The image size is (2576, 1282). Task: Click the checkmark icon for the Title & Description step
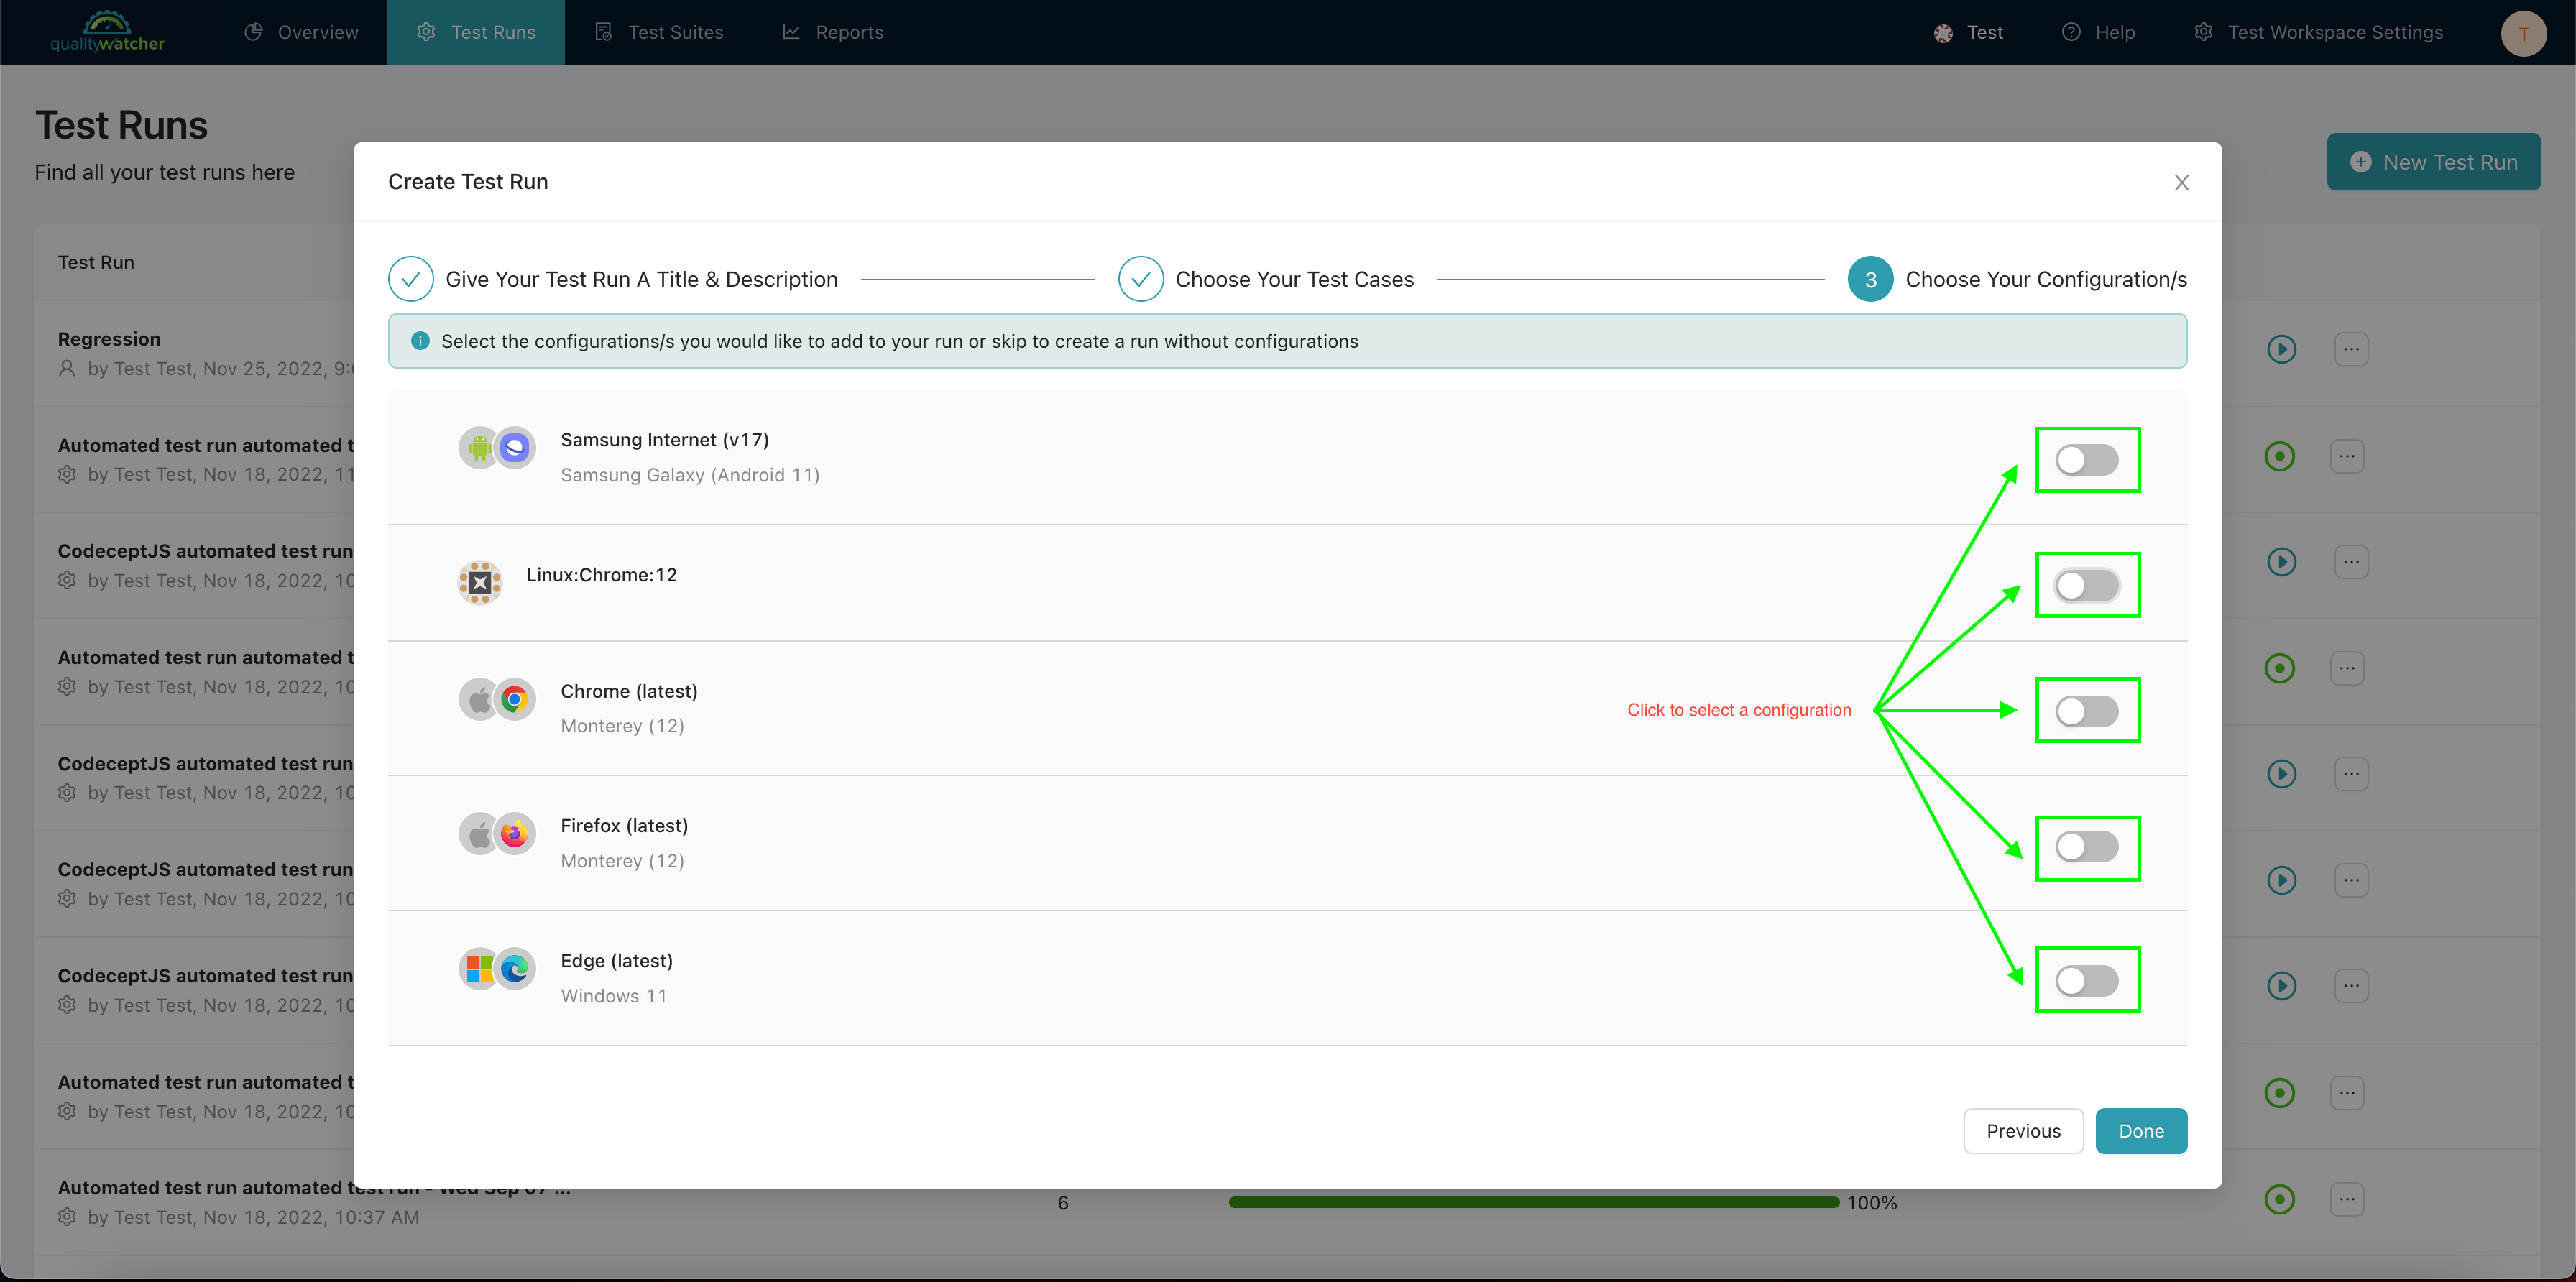(x=410, y=279)
